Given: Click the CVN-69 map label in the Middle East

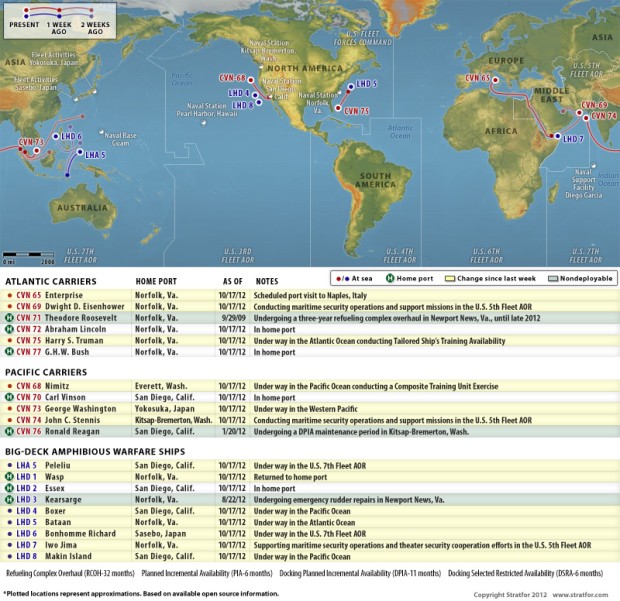Looking at the screenshot, I should 594,105.
